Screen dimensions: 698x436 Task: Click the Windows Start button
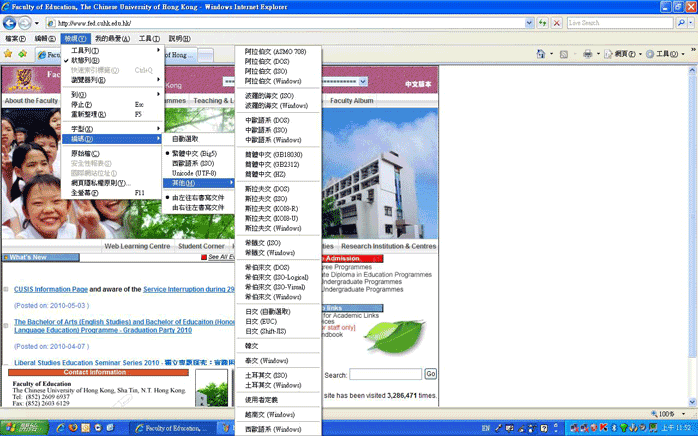point(24,428)
